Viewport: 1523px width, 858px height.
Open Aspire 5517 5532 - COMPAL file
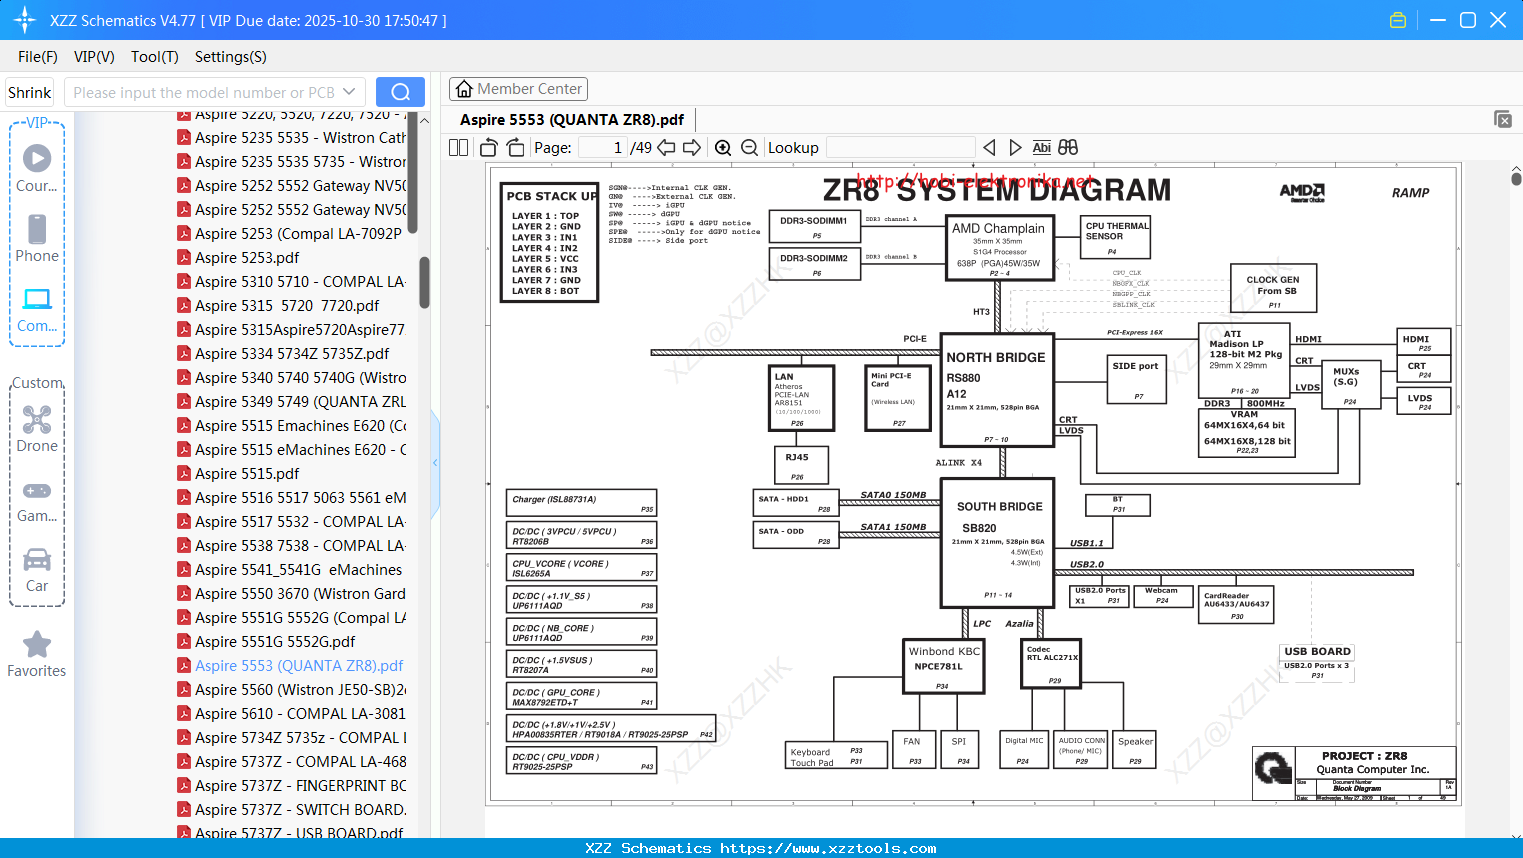click(x=292, y=522)
